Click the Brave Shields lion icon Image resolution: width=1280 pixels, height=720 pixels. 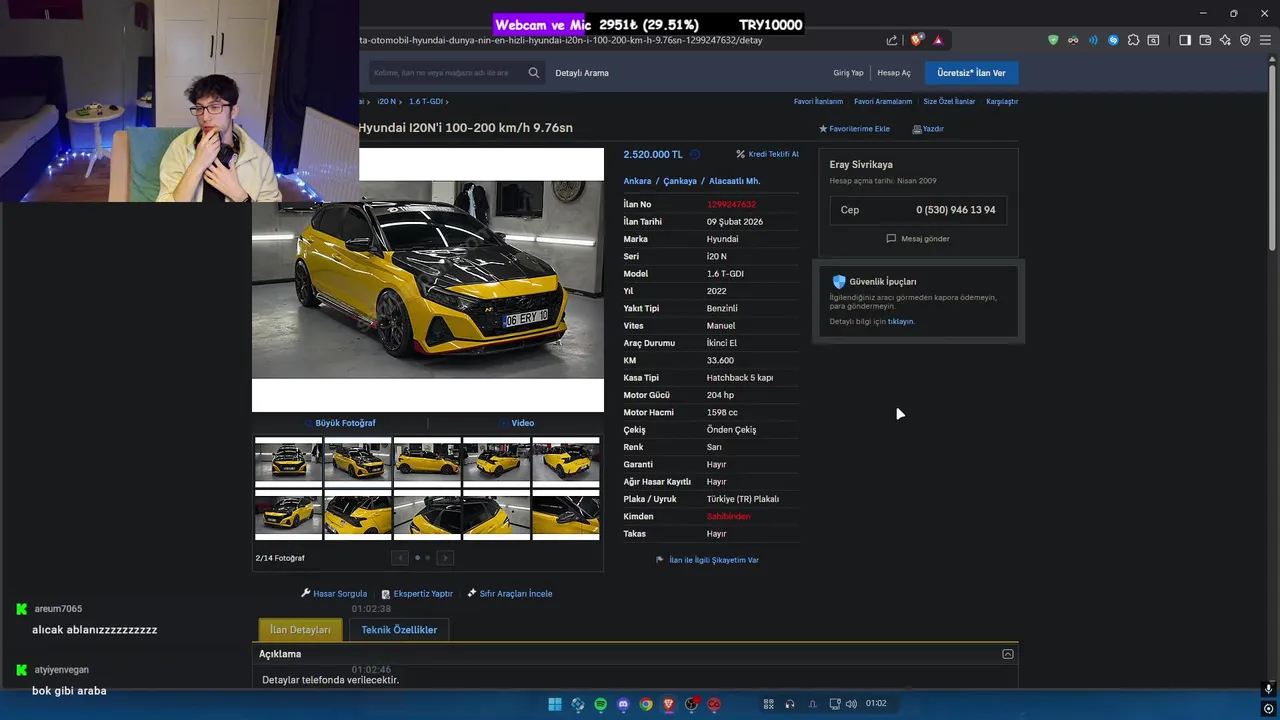(916, 40)
